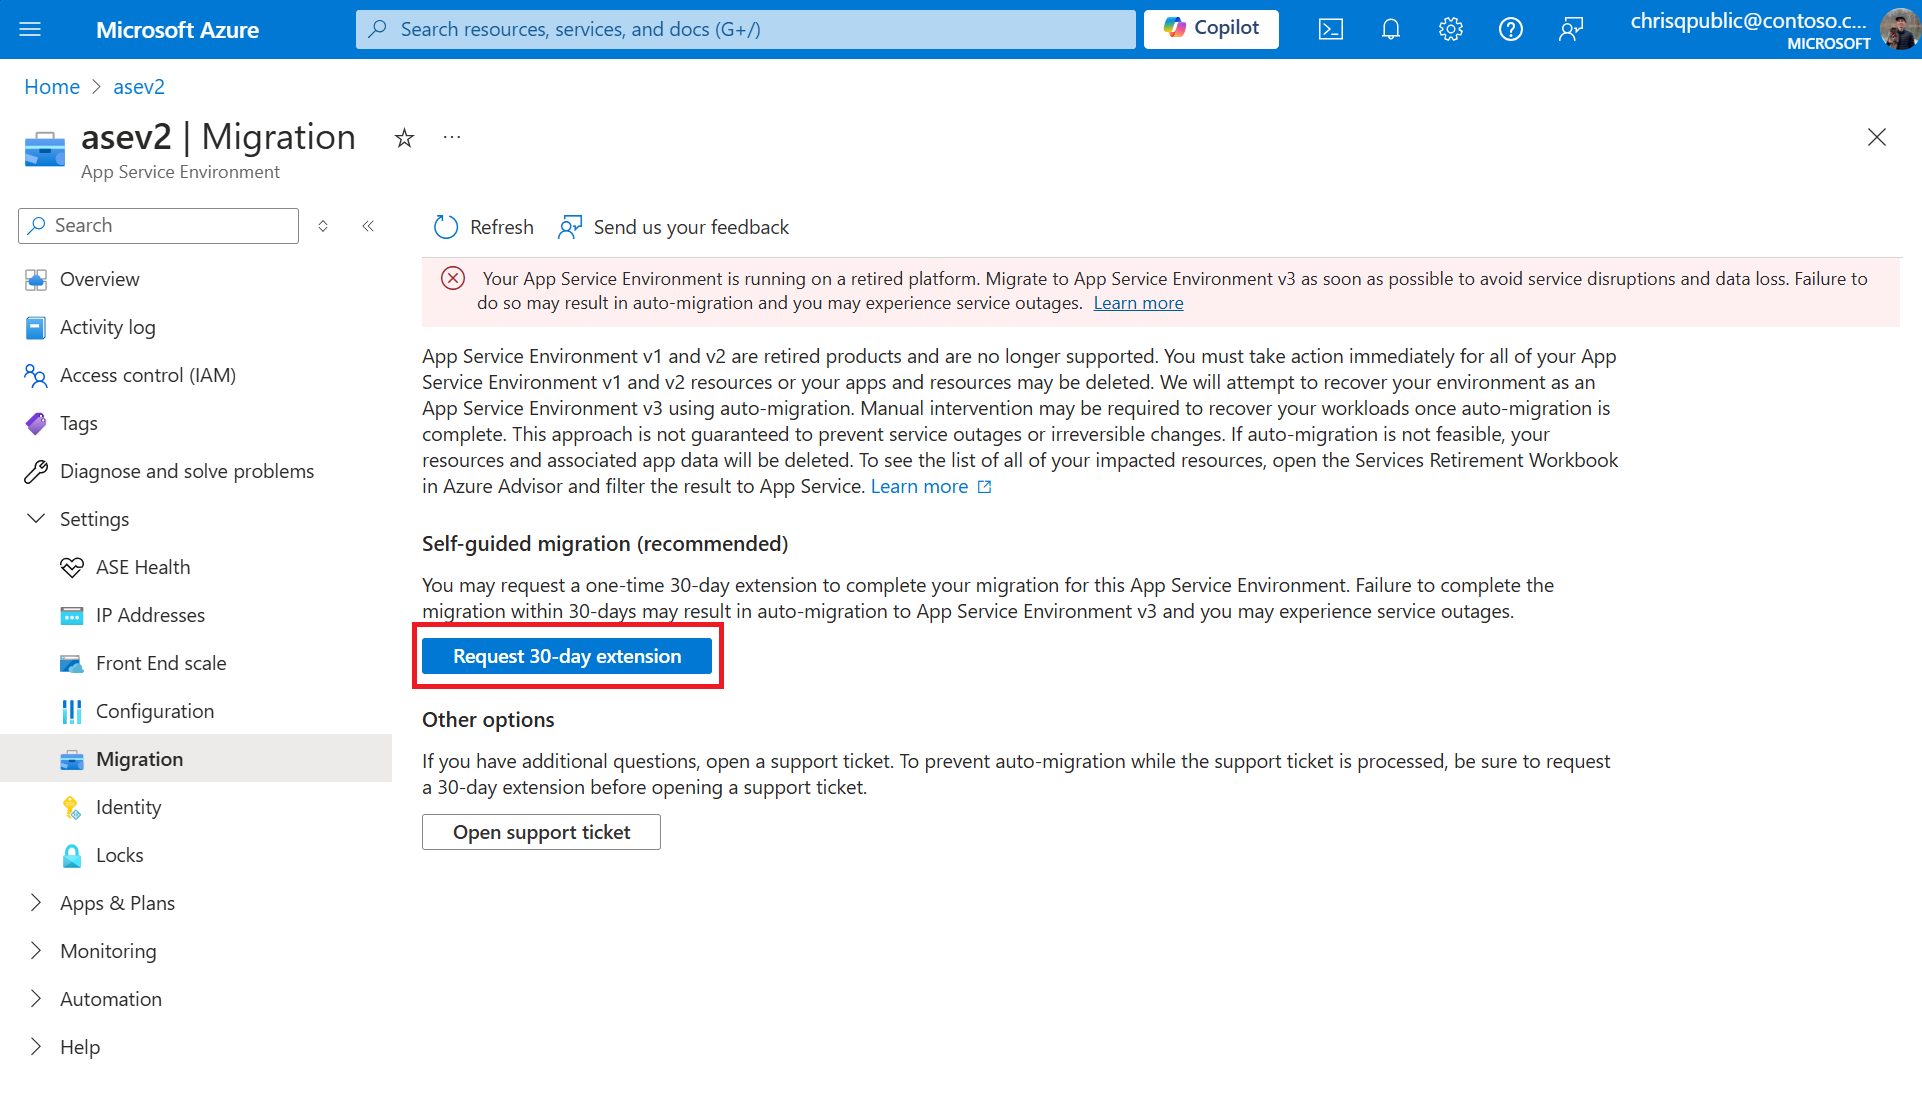Toggle the search panel collapse arrow

[x=368, y=224]
